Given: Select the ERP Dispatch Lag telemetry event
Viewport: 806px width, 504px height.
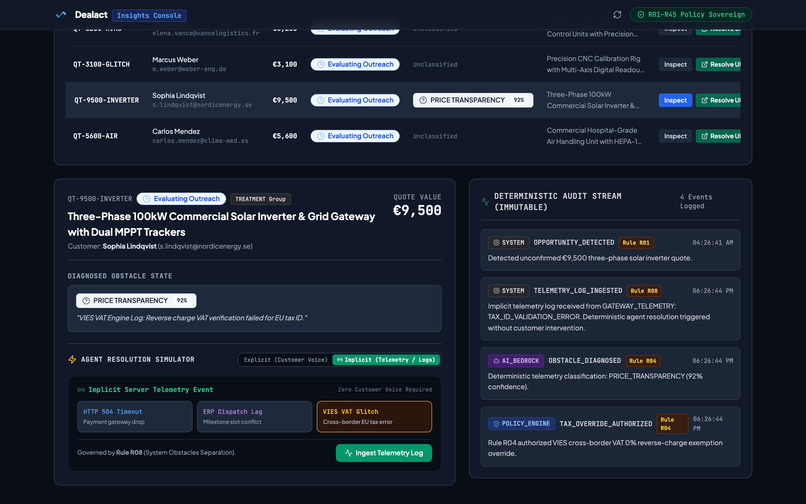Looking at the screenshot, I should tap(254, 417).
